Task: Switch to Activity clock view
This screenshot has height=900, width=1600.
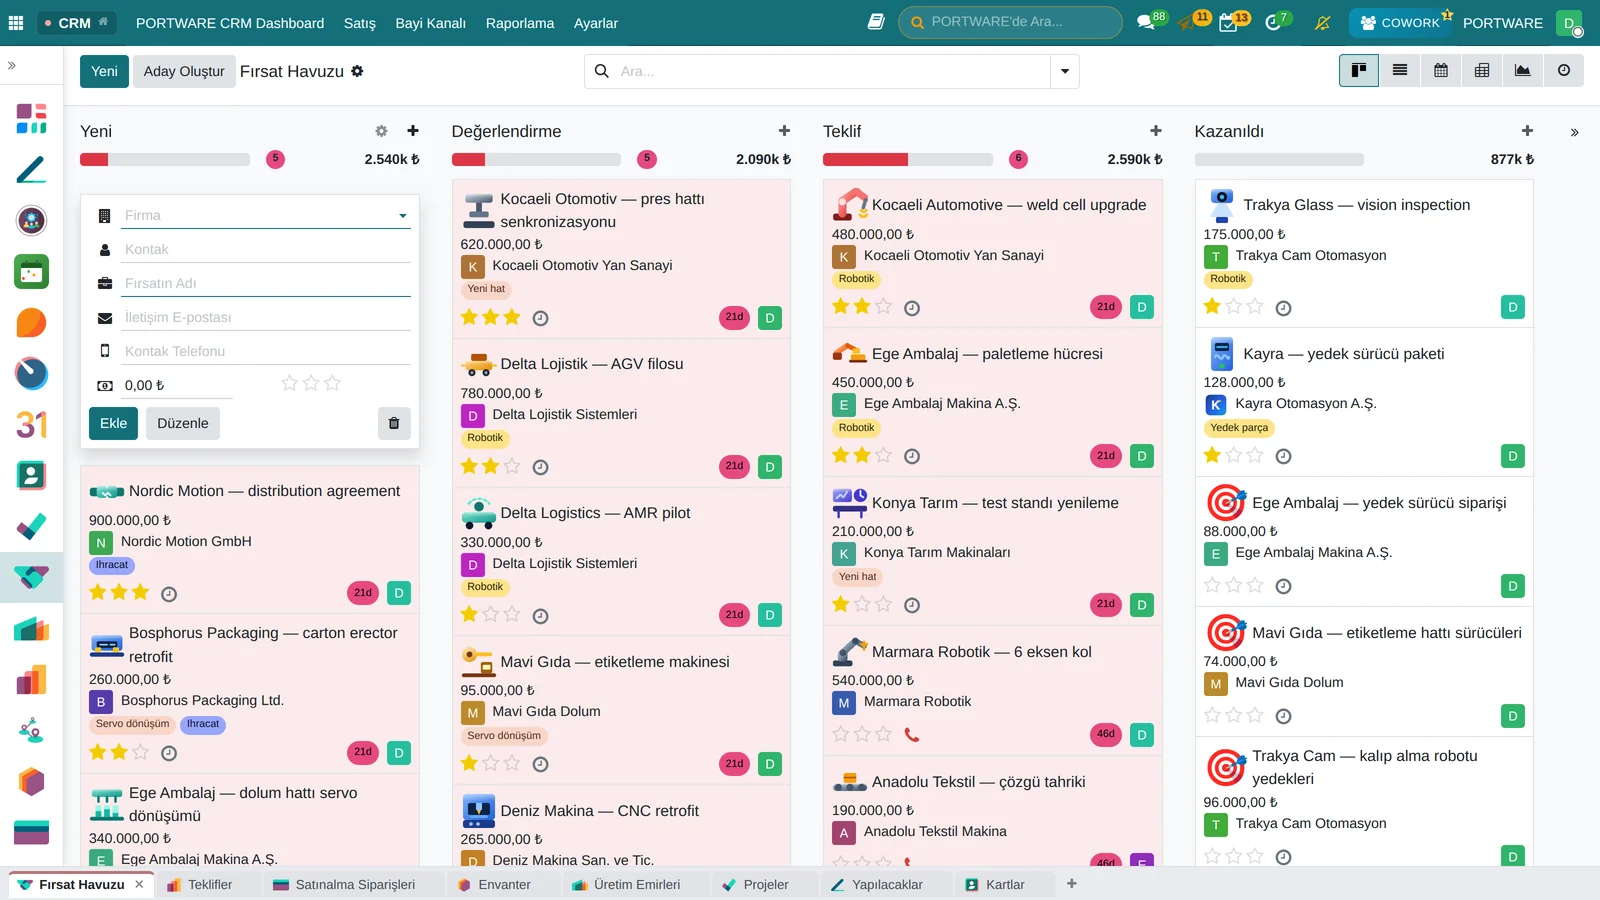Action: tap(1564, 70)
